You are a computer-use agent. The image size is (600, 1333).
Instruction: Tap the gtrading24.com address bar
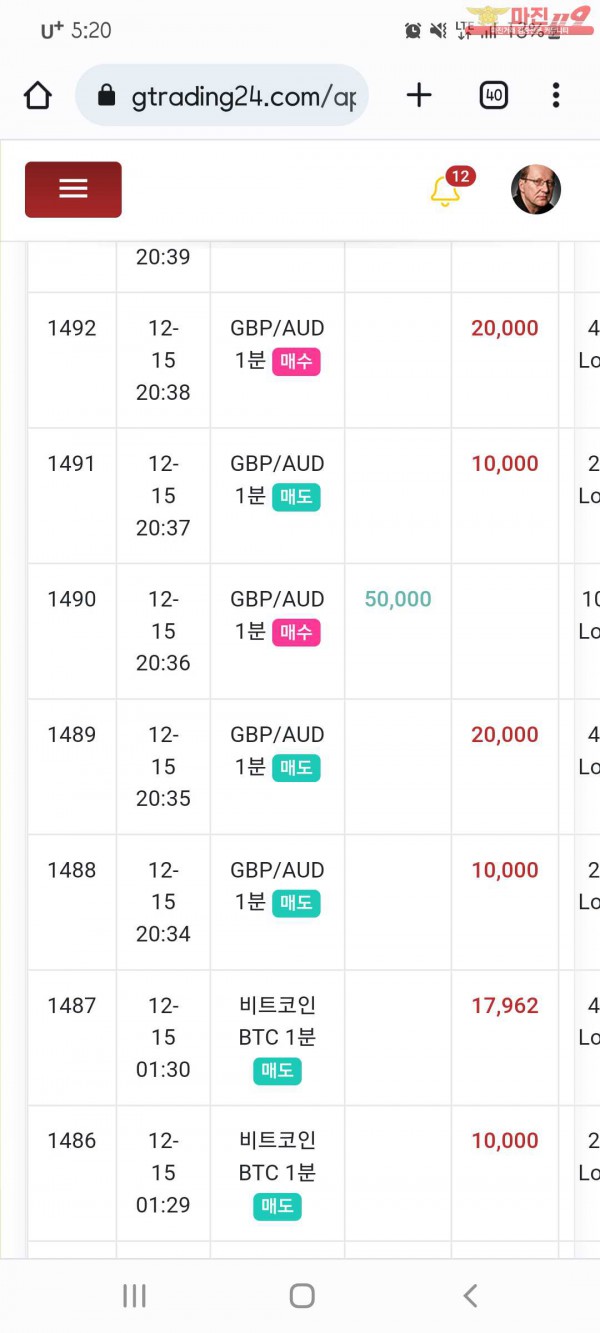(x=222, y=95)
